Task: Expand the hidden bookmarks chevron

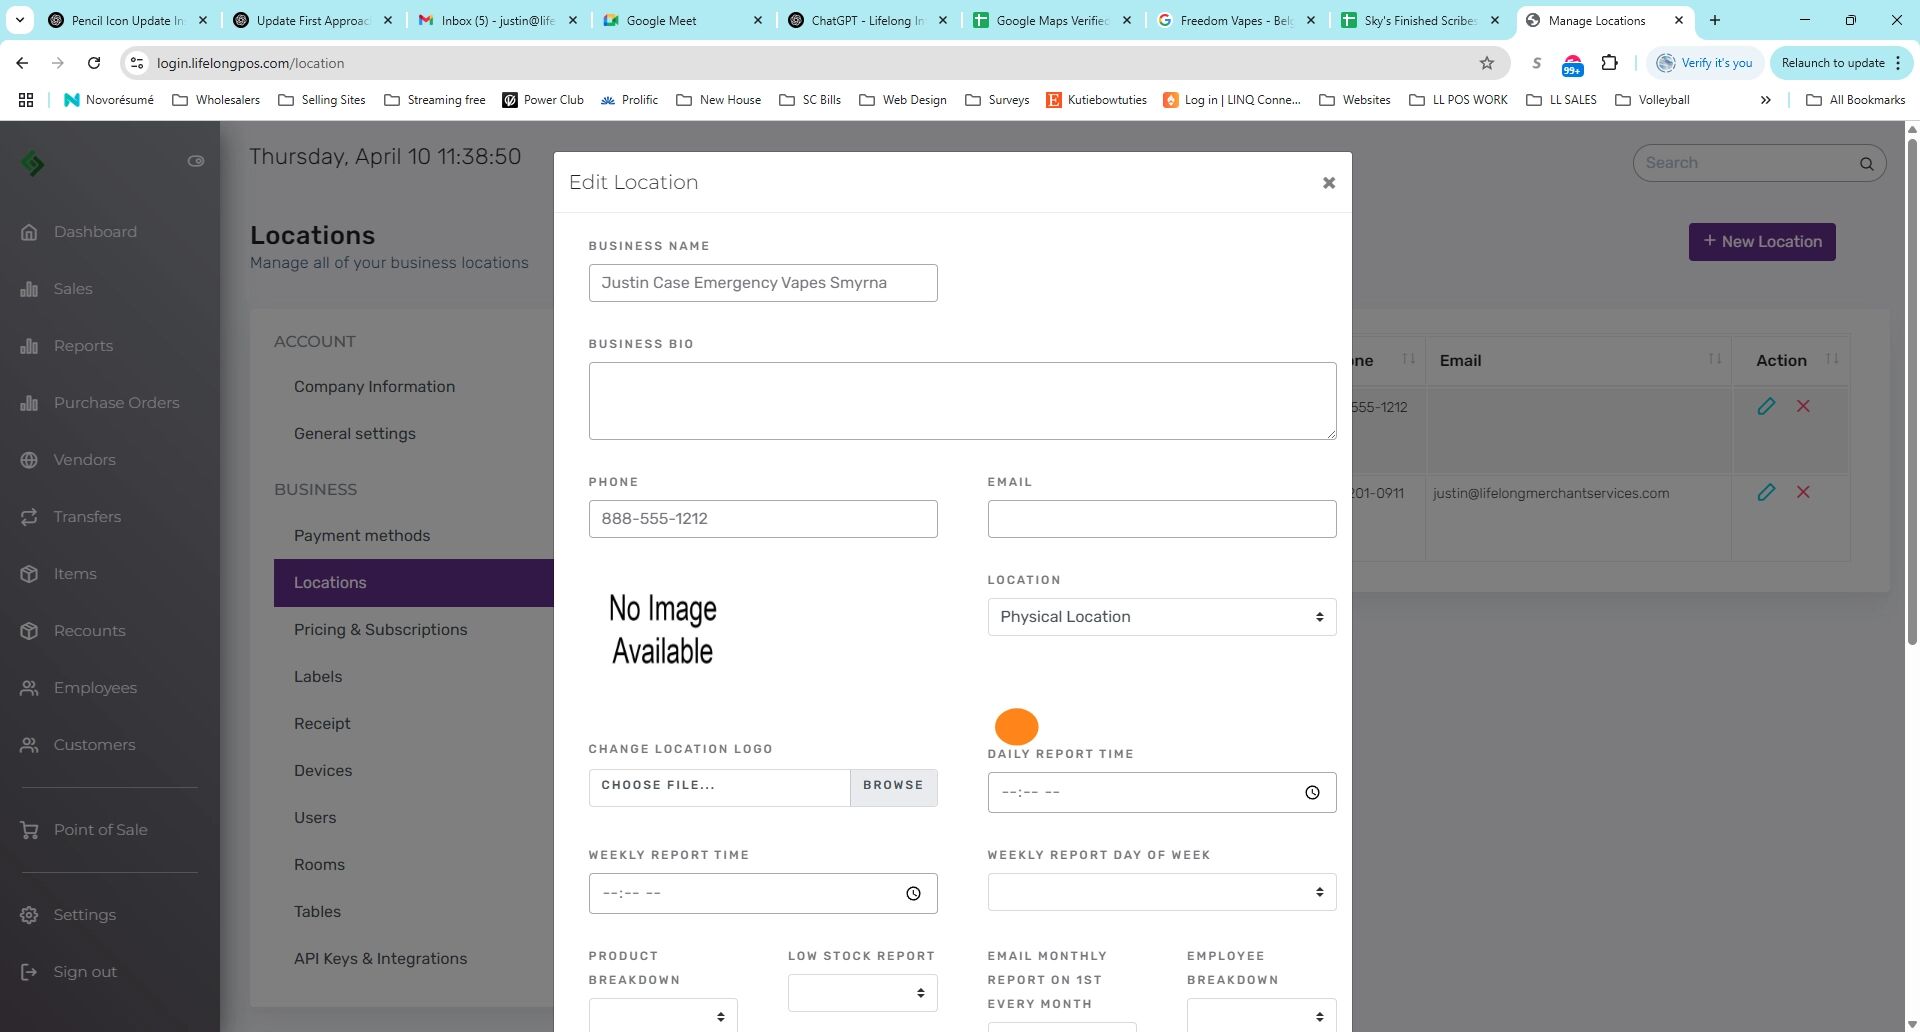Action: coord(1765,100)
